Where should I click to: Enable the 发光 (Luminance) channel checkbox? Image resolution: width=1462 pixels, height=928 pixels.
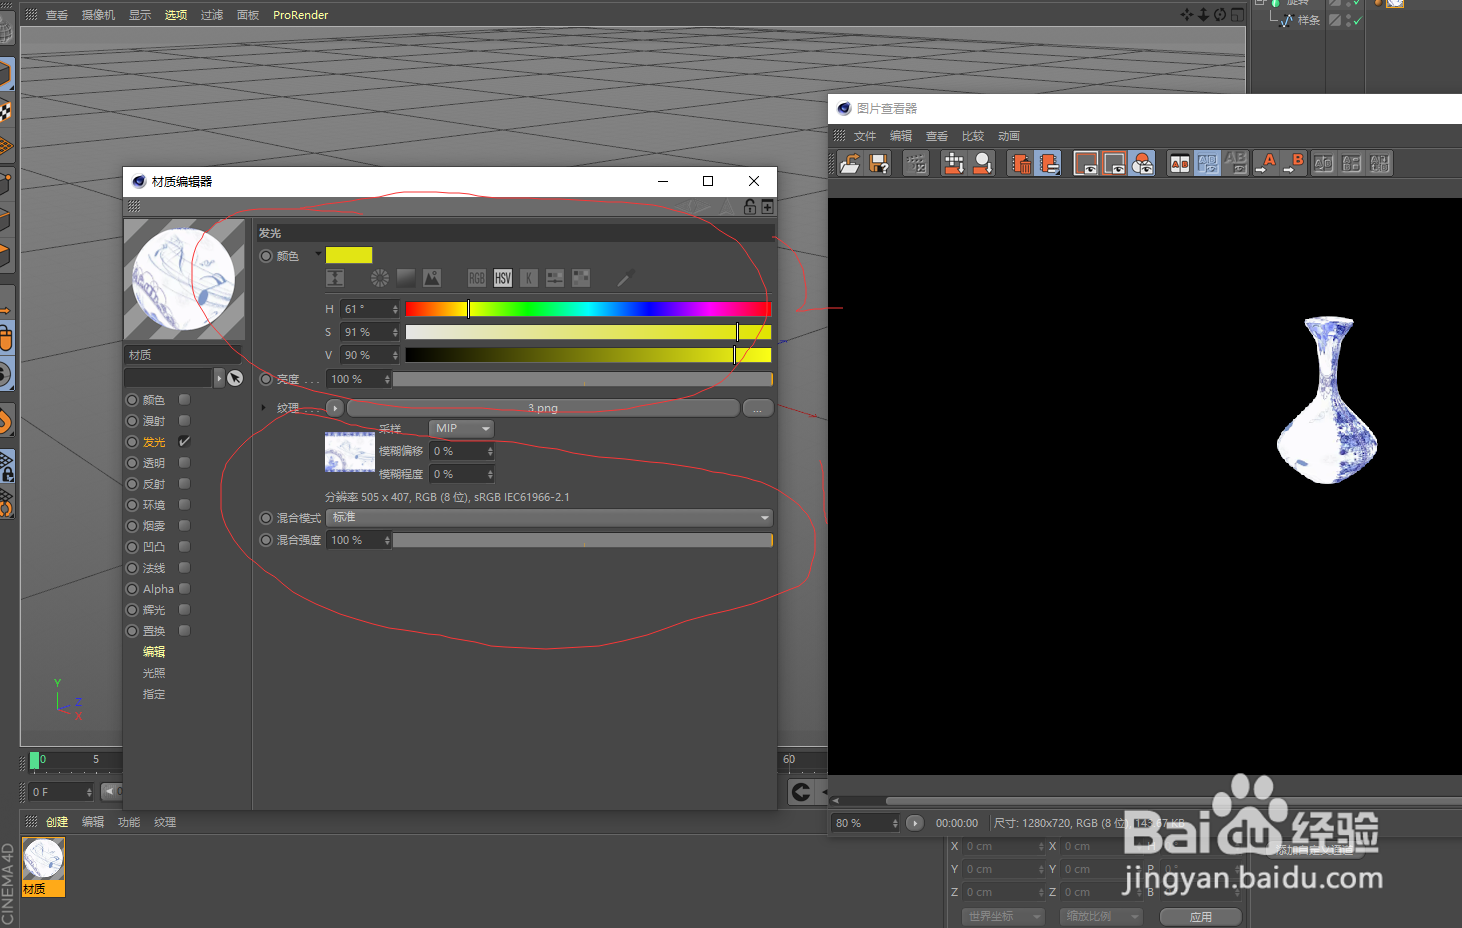182,441
